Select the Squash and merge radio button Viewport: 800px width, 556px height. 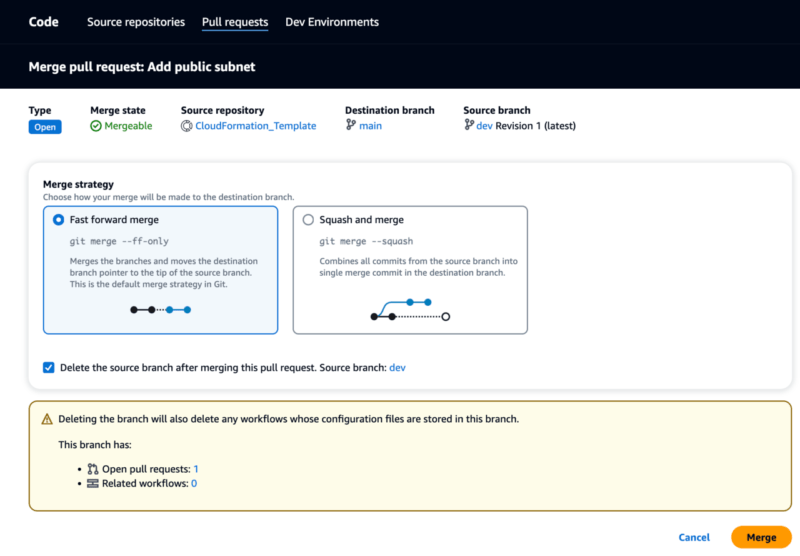308,220
